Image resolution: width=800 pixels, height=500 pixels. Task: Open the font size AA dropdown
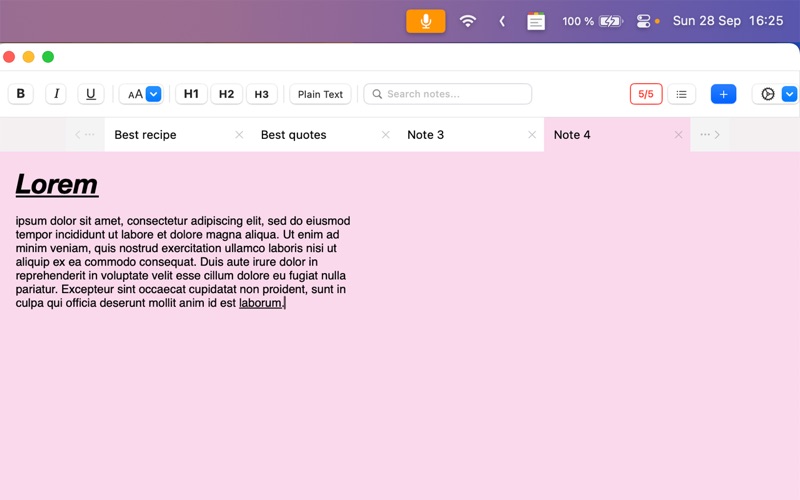[141, 94]
